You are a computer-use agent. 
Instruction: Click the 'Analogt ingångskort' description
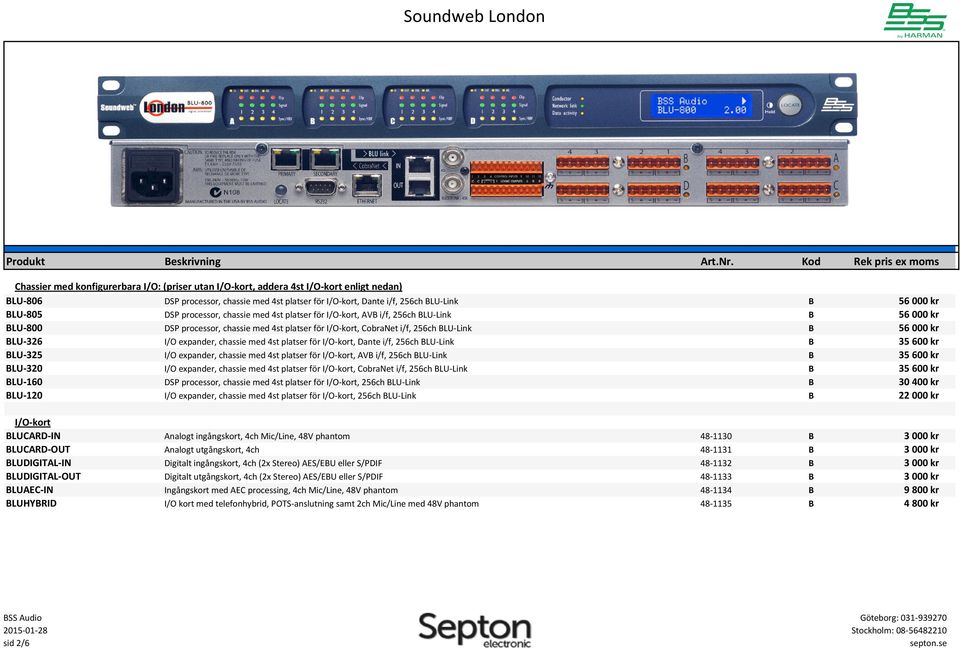pos(257,437)
